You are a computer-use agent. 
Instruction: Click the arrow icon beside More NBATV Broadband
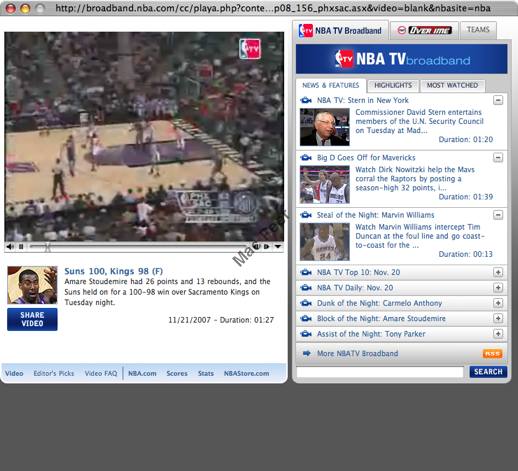coord(306,353)
